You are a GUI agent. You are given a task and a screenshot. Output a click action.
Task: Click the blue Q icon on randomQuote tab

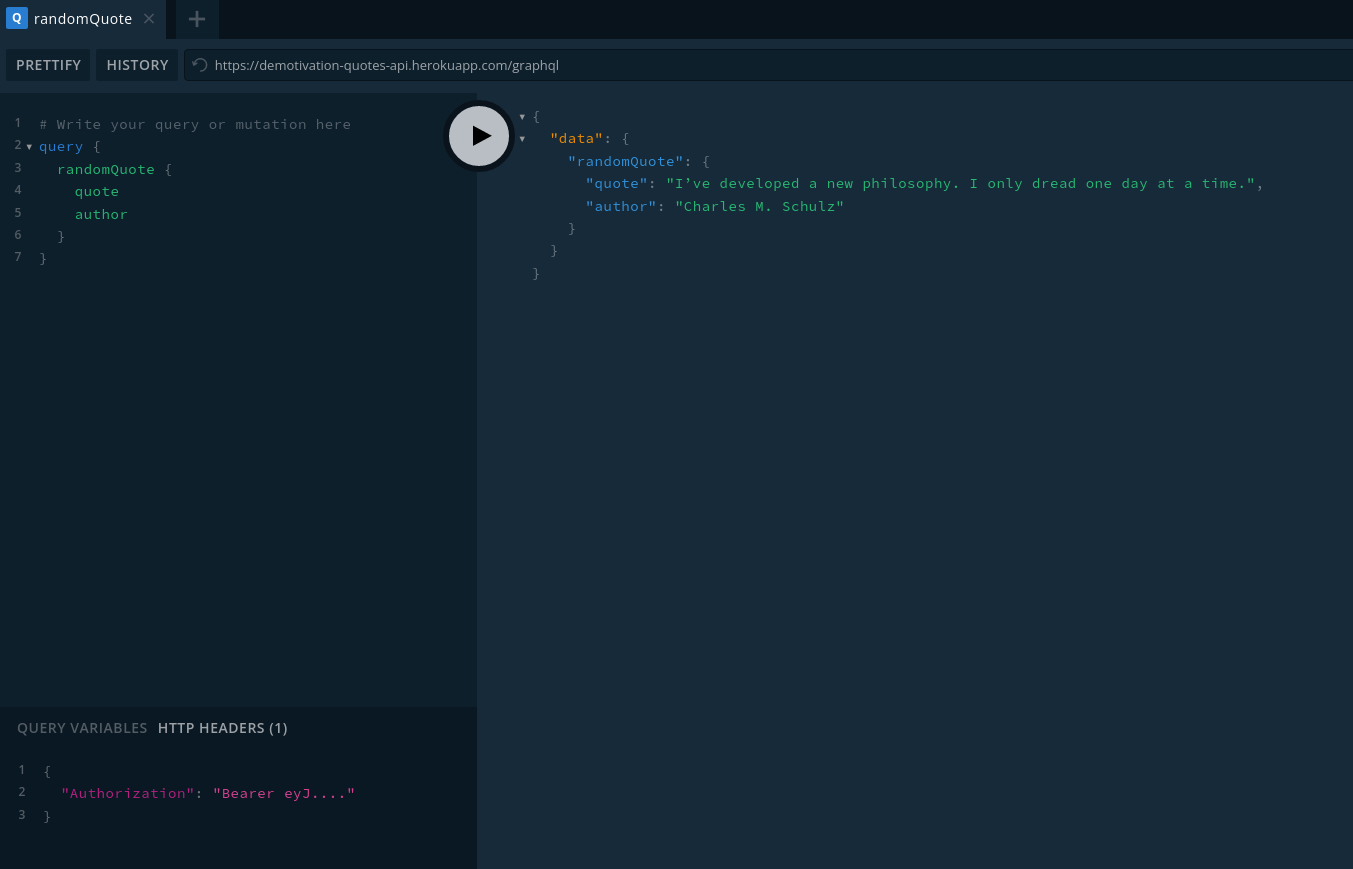pyautogui.click(x=17, y=18)
